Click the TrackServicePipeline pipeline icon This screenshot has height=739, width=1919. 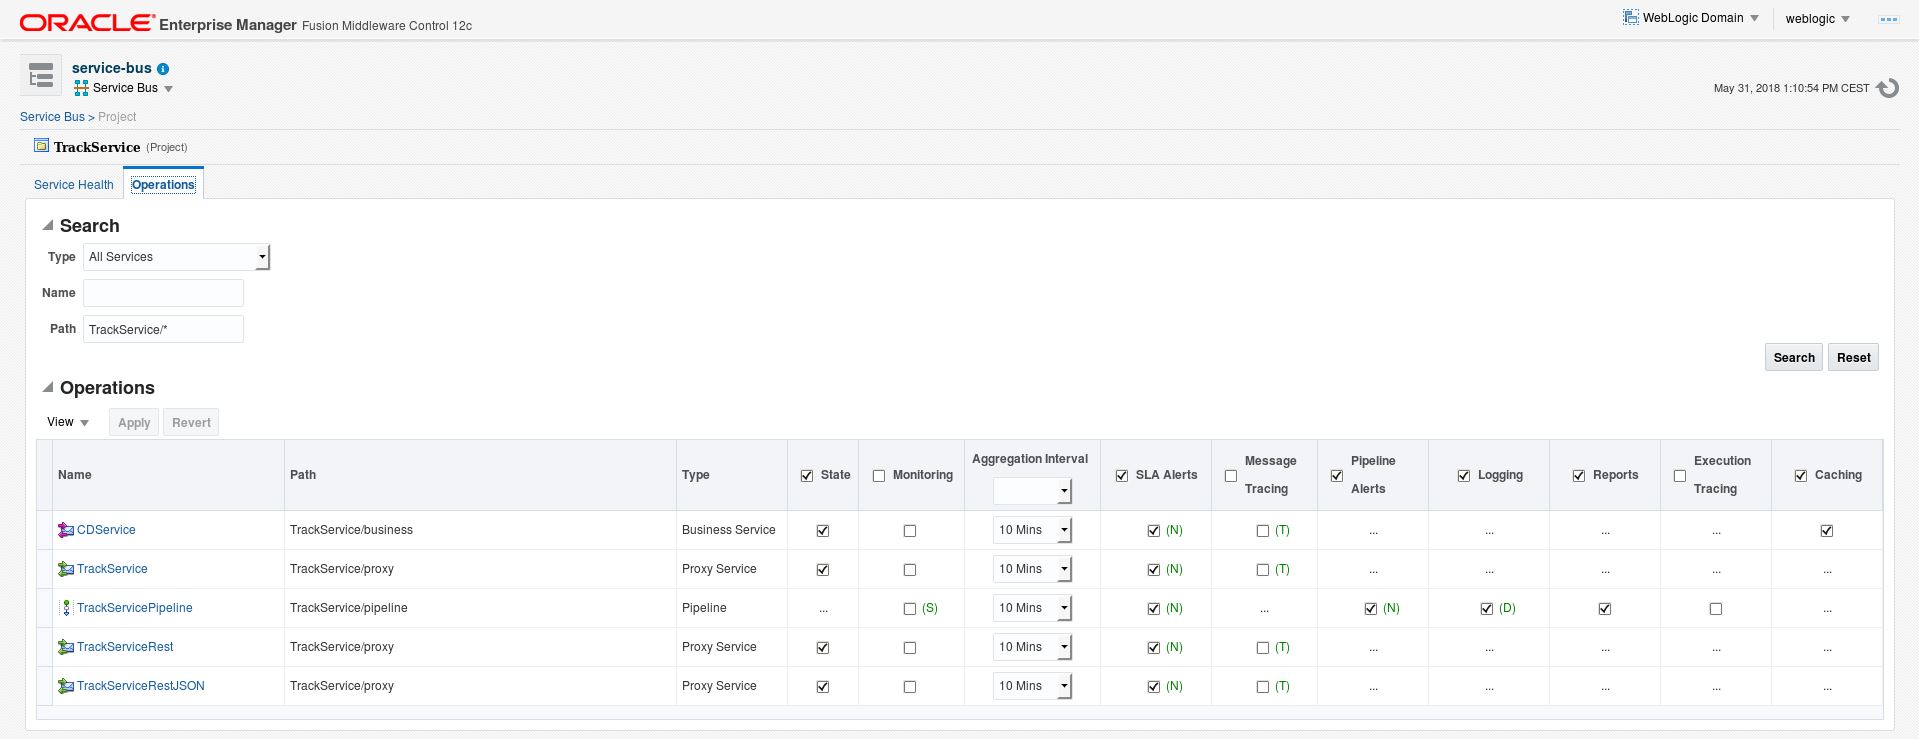click(66, 608)
